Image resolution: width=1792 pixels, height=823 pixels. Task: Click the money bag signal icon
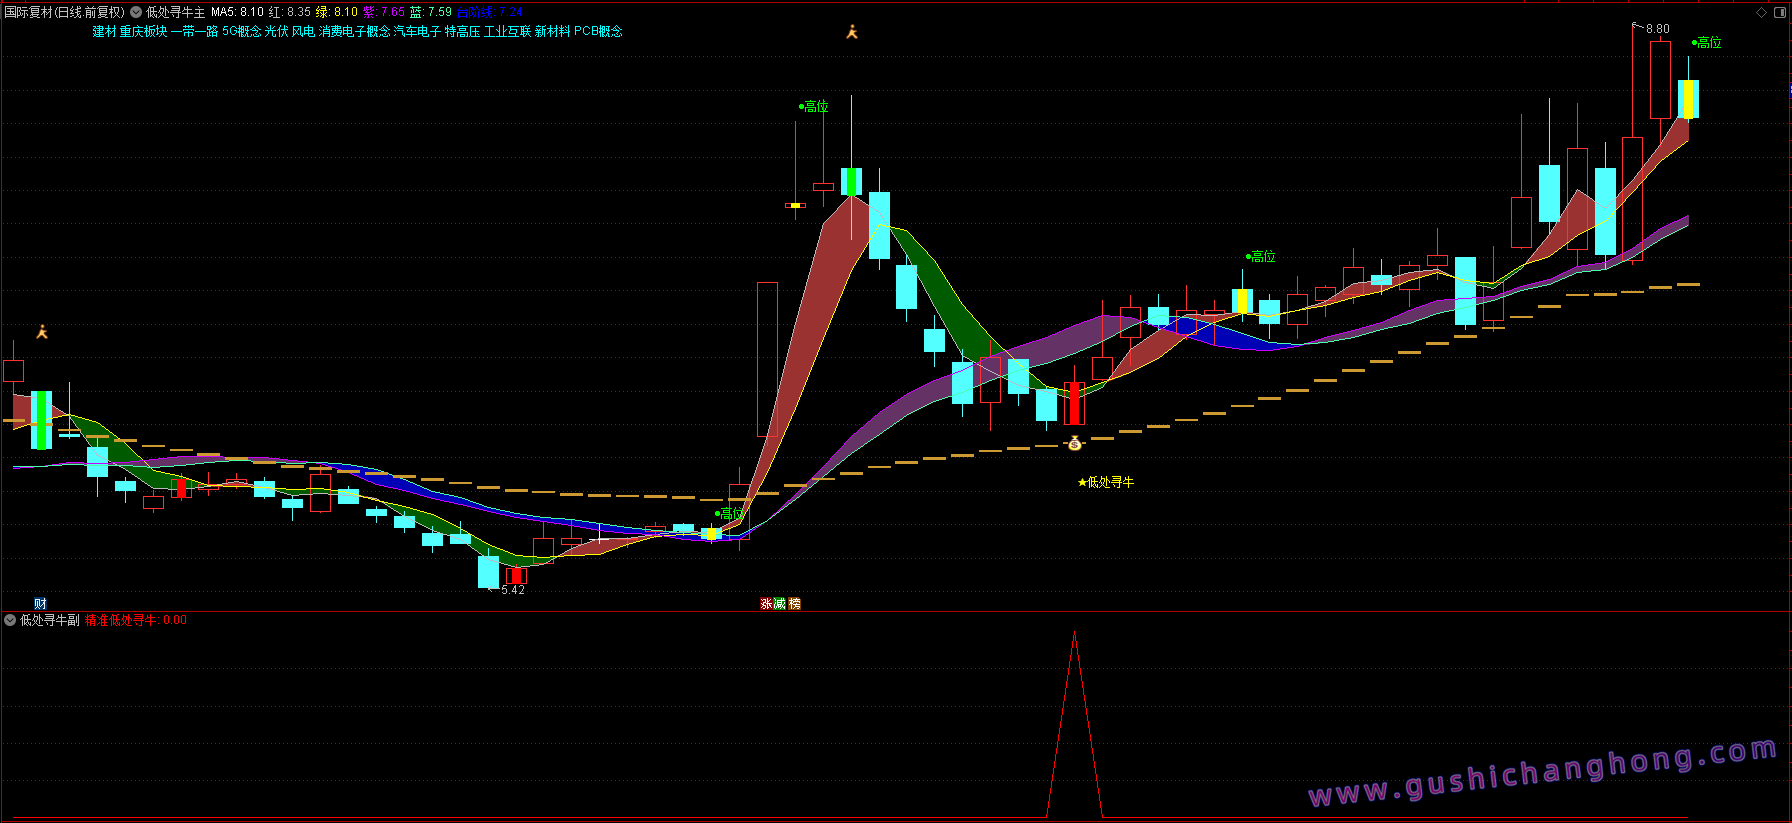pyautogui.click(x=1075, y=443)
